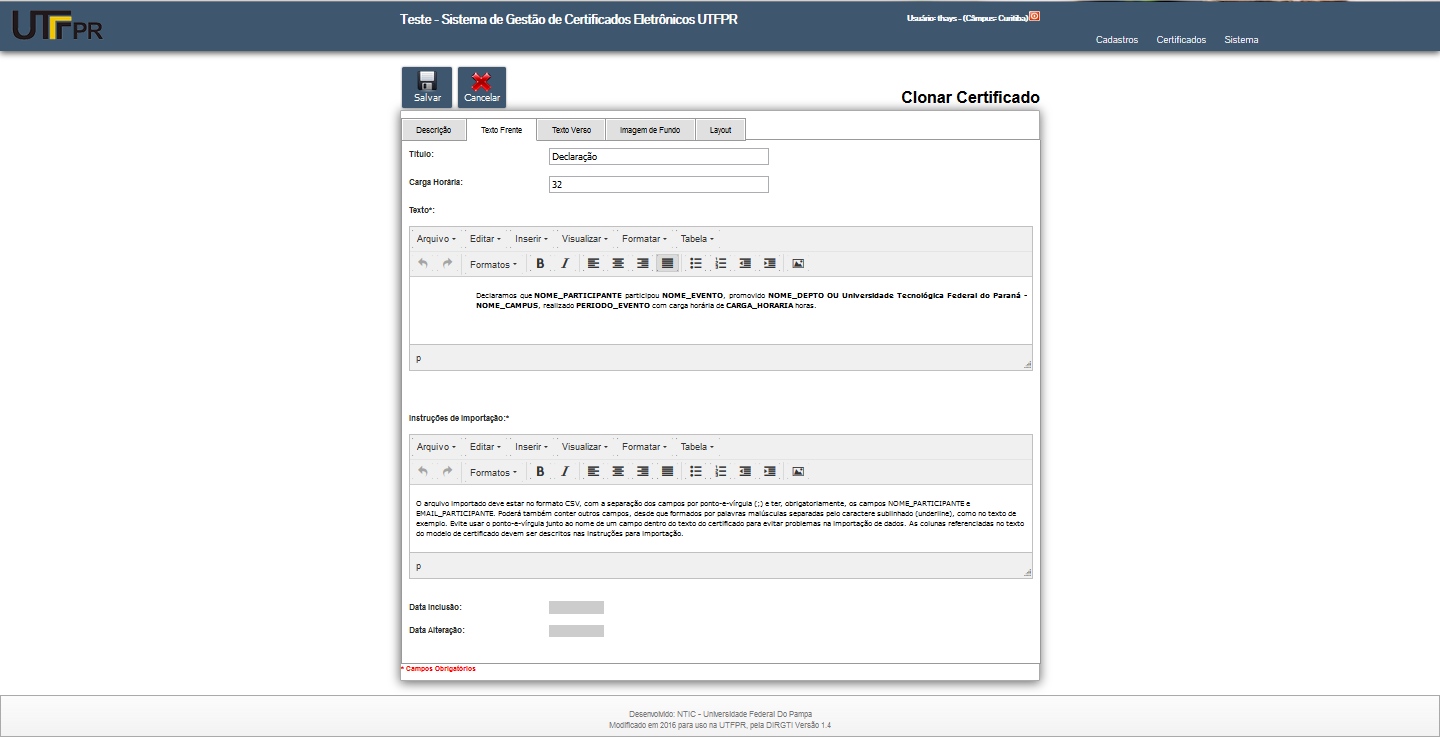Image resolution: width=1440 pixels, height=741 pixels.
Task: Click the UTFPR logo
Action: coord(57,24)
